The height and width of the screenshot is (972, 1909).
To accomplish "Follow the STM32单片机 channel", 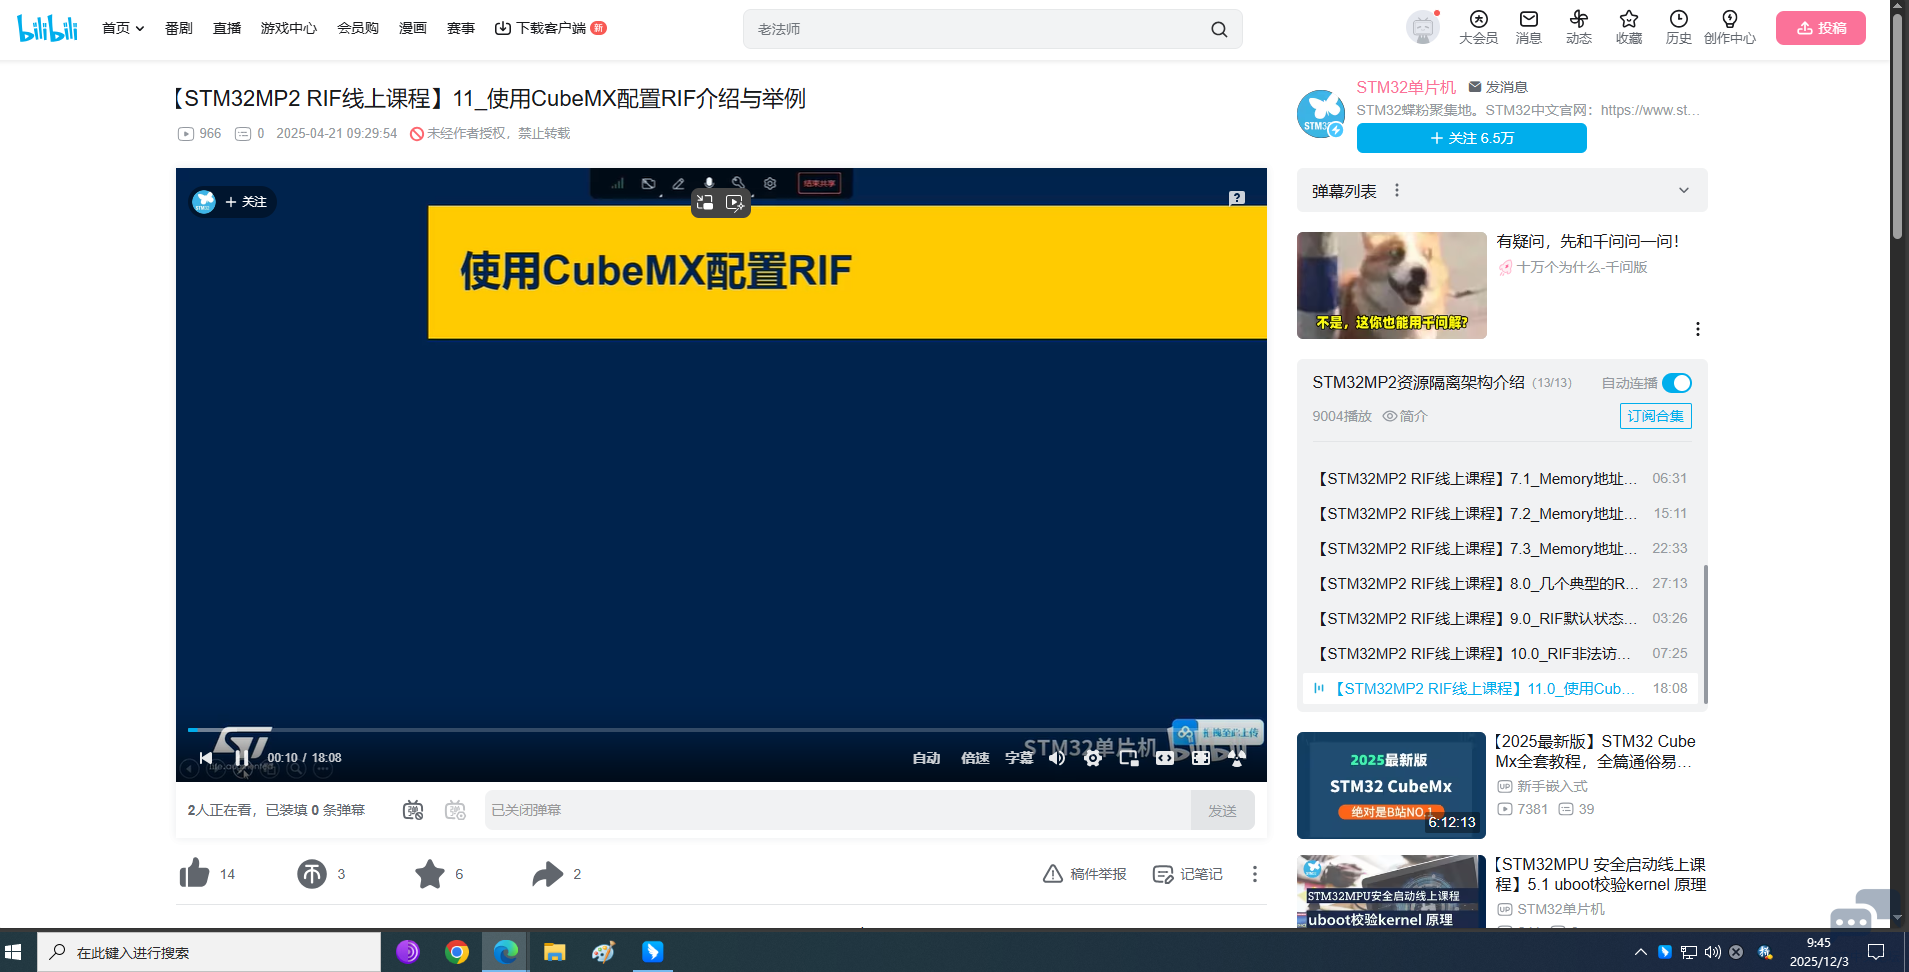I will 1470,138.
